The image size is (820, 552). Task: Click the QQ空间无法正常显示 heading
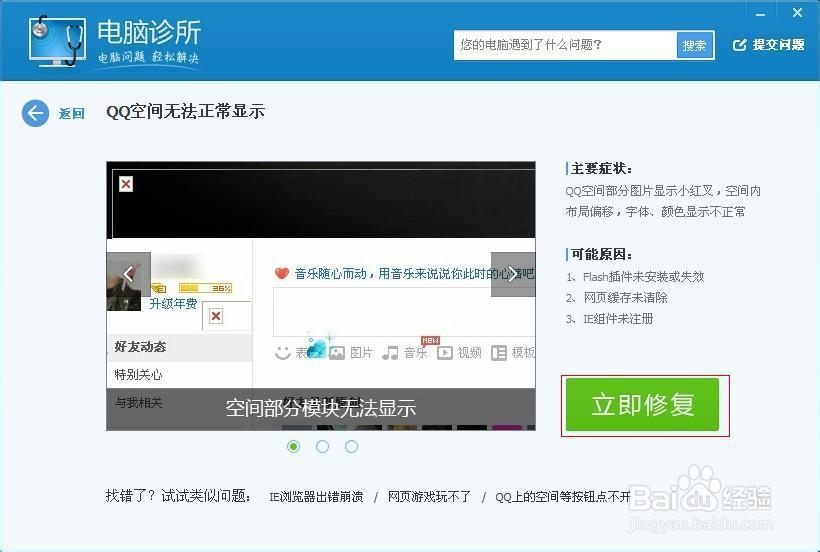185,111
